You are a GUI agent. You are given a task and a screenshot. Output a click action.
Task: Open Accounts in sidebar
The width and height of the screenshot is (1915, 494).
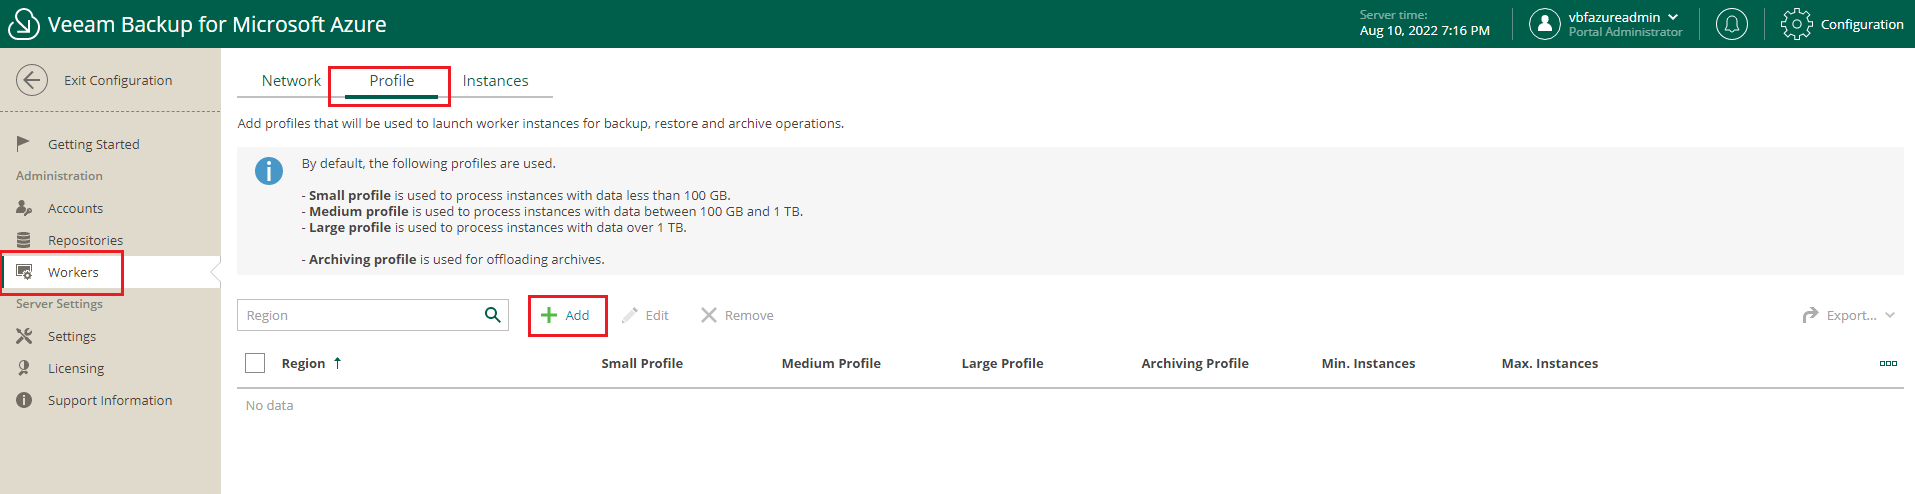click(75, 208)
